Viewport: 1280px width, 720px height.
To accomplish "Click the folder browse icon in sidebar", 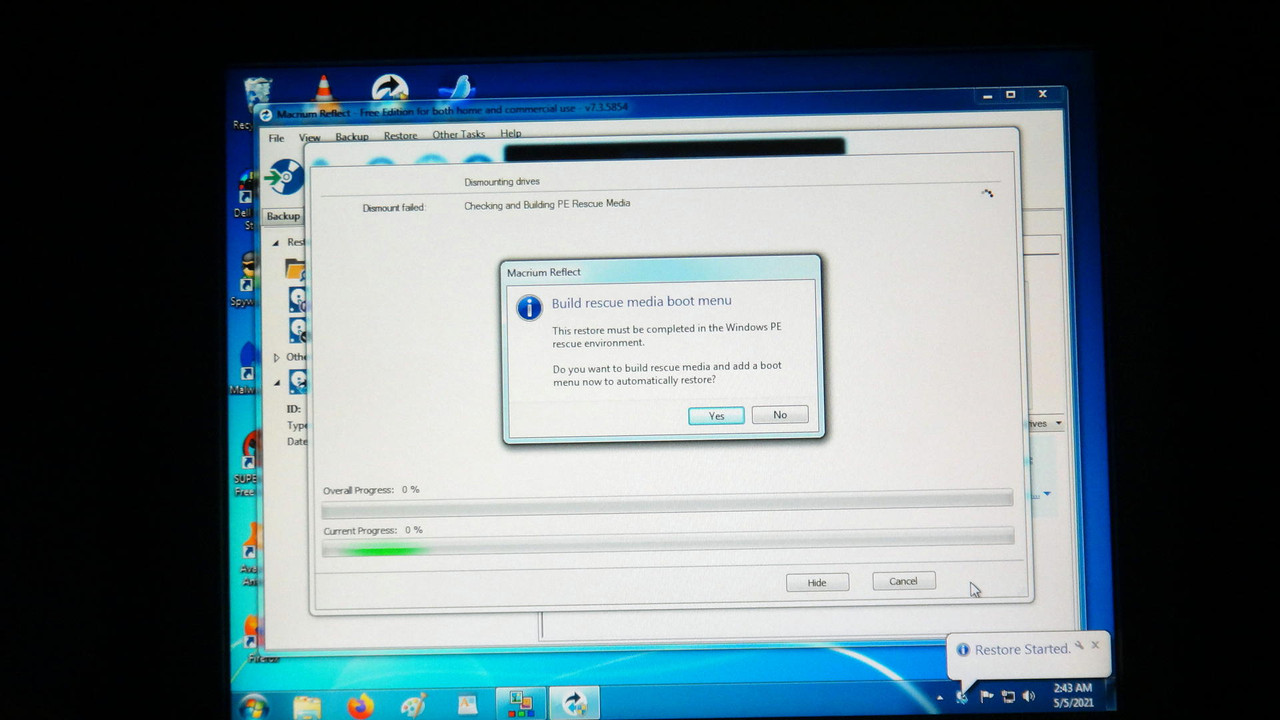I will point(295,269).
